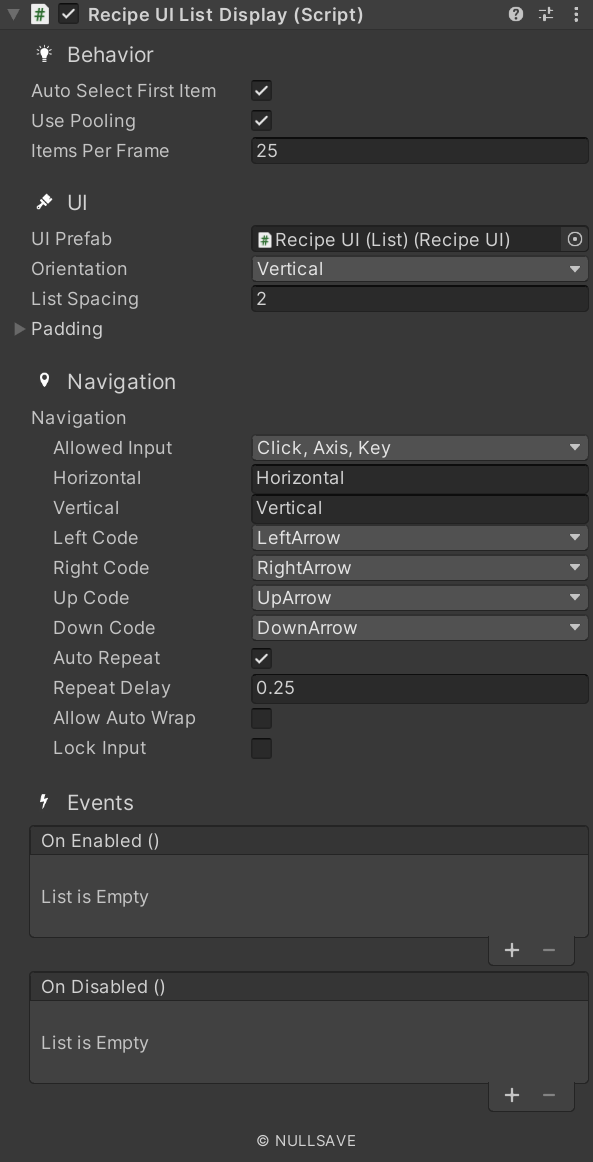Image resolution: width=593 pixels, height=1162 pixels.
Task: Click the lightning icon beside Events
Action: [x=43, y=802]
